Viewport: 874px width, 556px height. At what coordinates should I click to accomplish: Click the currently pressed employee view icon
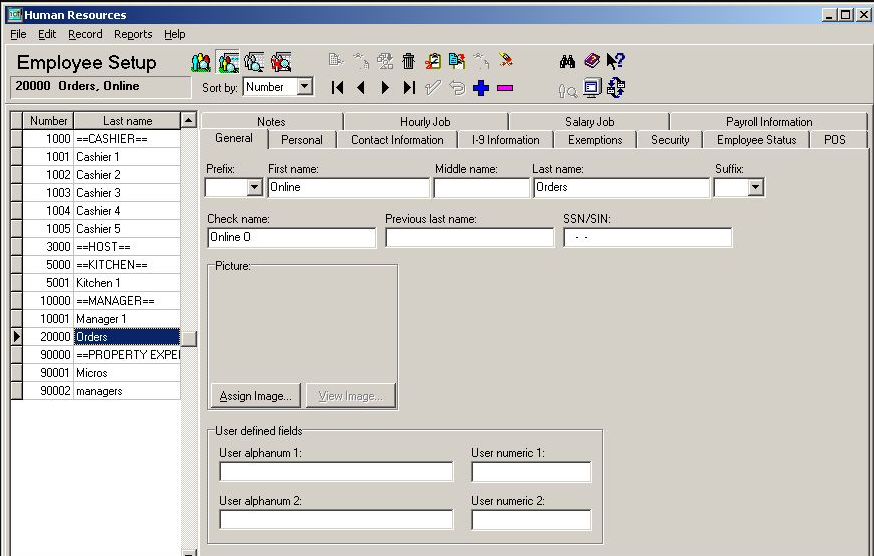coord(227,62)
